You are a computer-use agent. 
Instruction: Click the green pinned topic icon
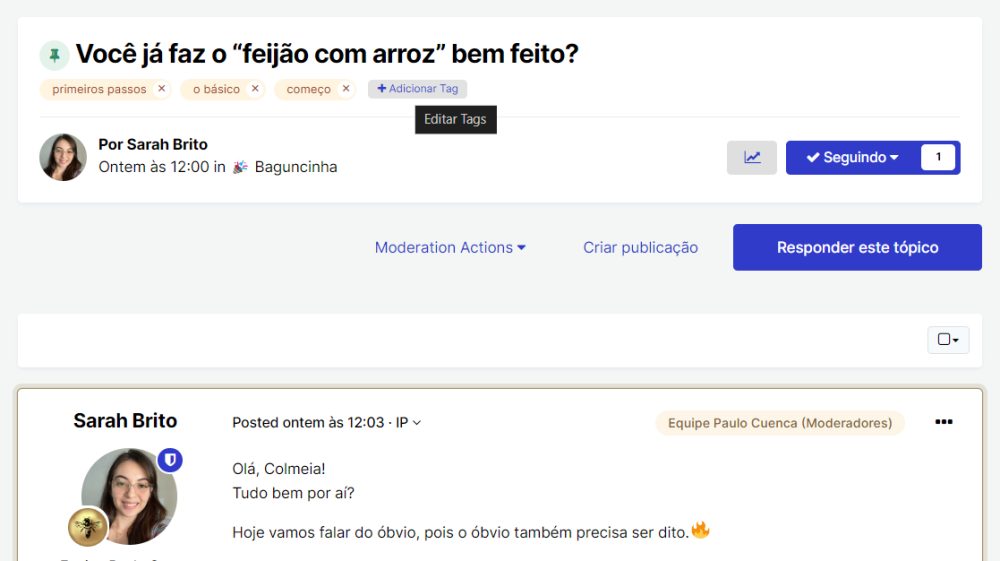[54, 55]
